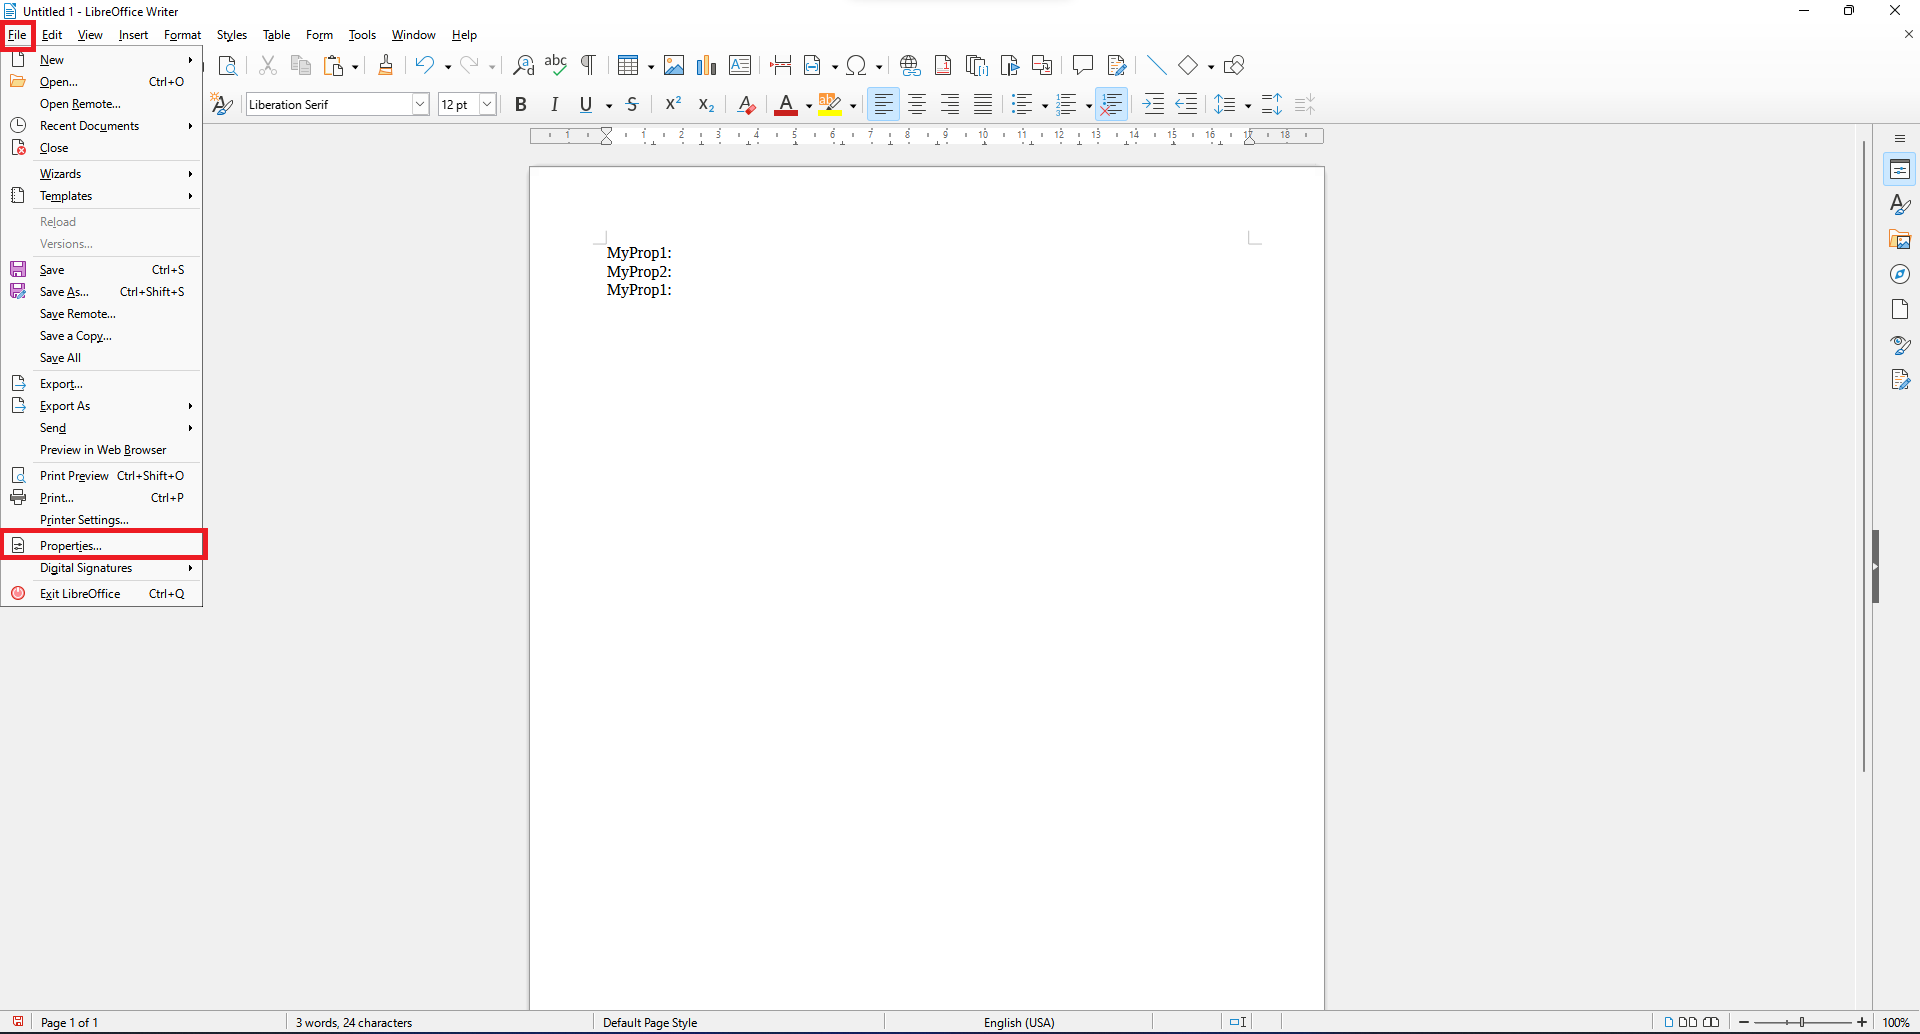This screenshot has height=1034, width=1920.
Task: Open sidebar Styles panel icon
Action: [x=1900, y=205]
